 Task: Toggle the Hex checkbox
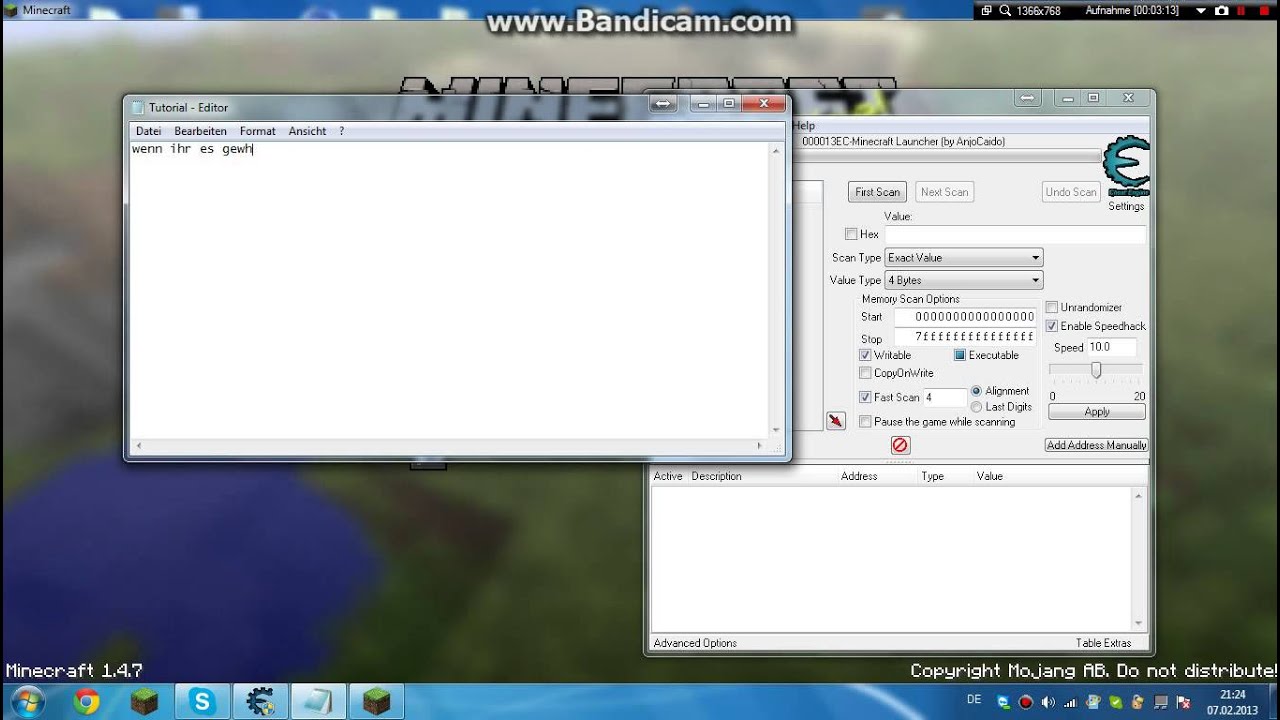point(851,234)
